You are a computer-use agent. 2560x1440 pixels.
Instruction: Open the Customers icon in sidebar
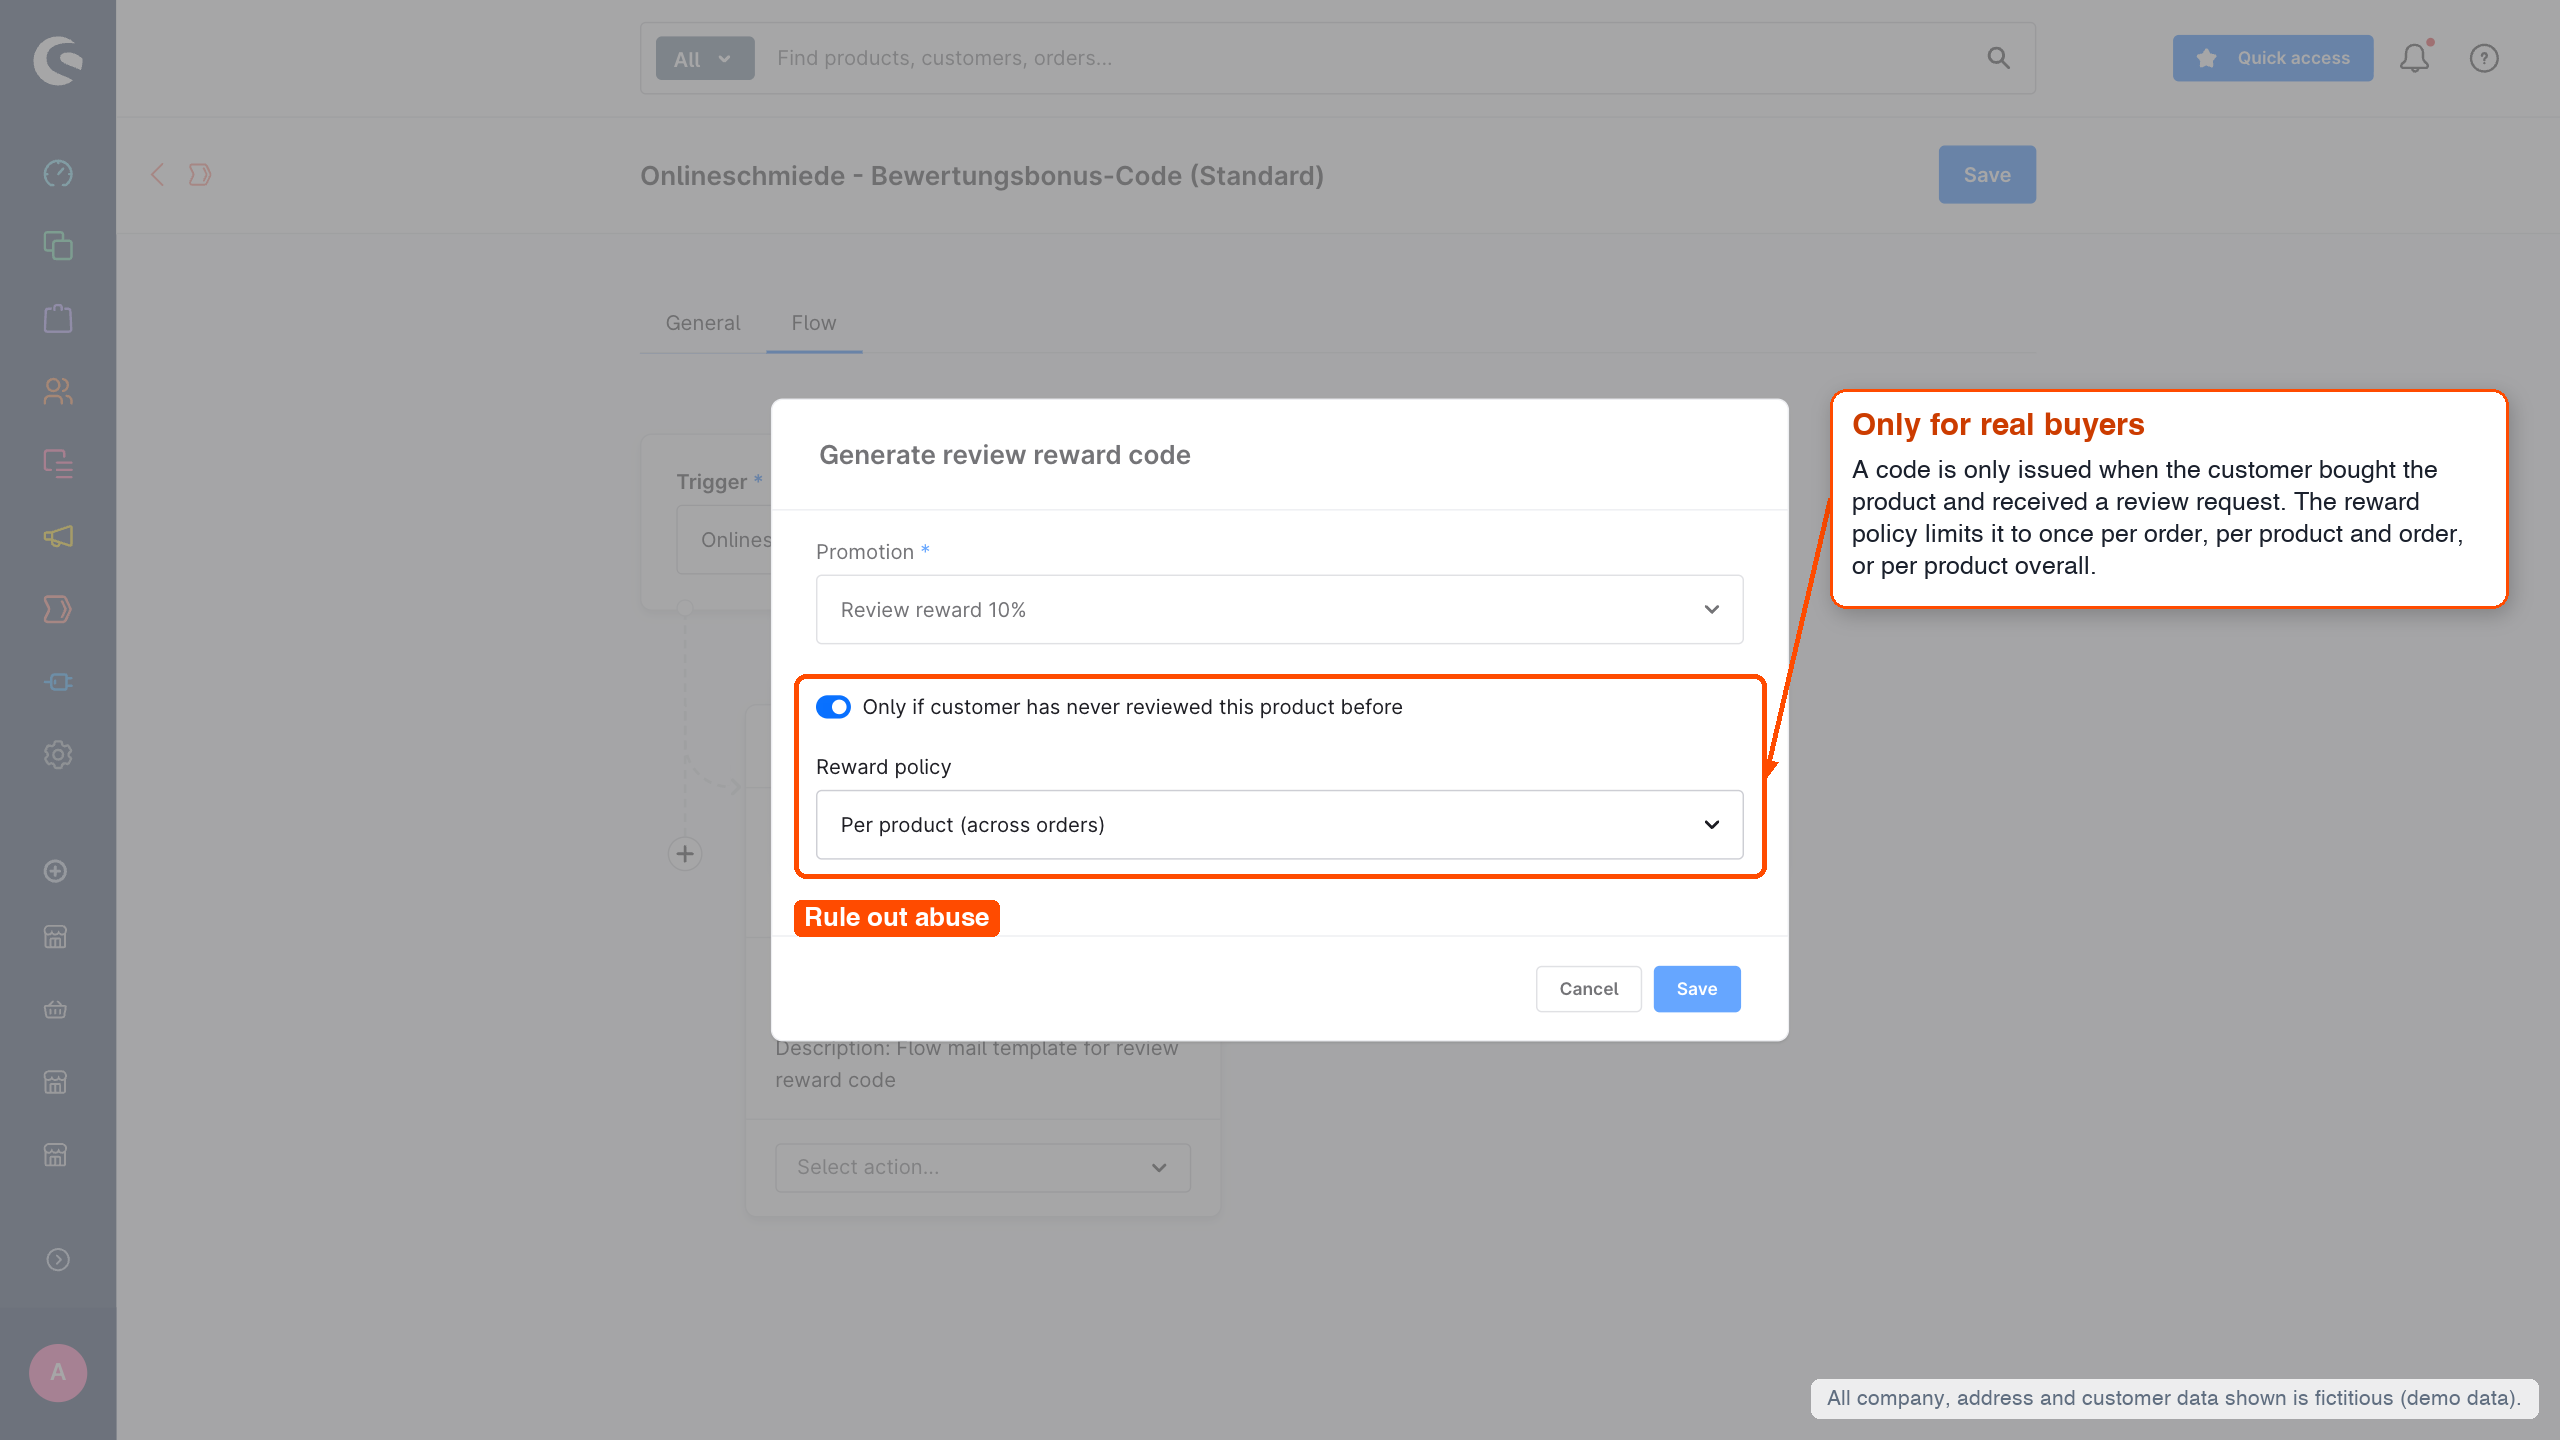point(58,391)
